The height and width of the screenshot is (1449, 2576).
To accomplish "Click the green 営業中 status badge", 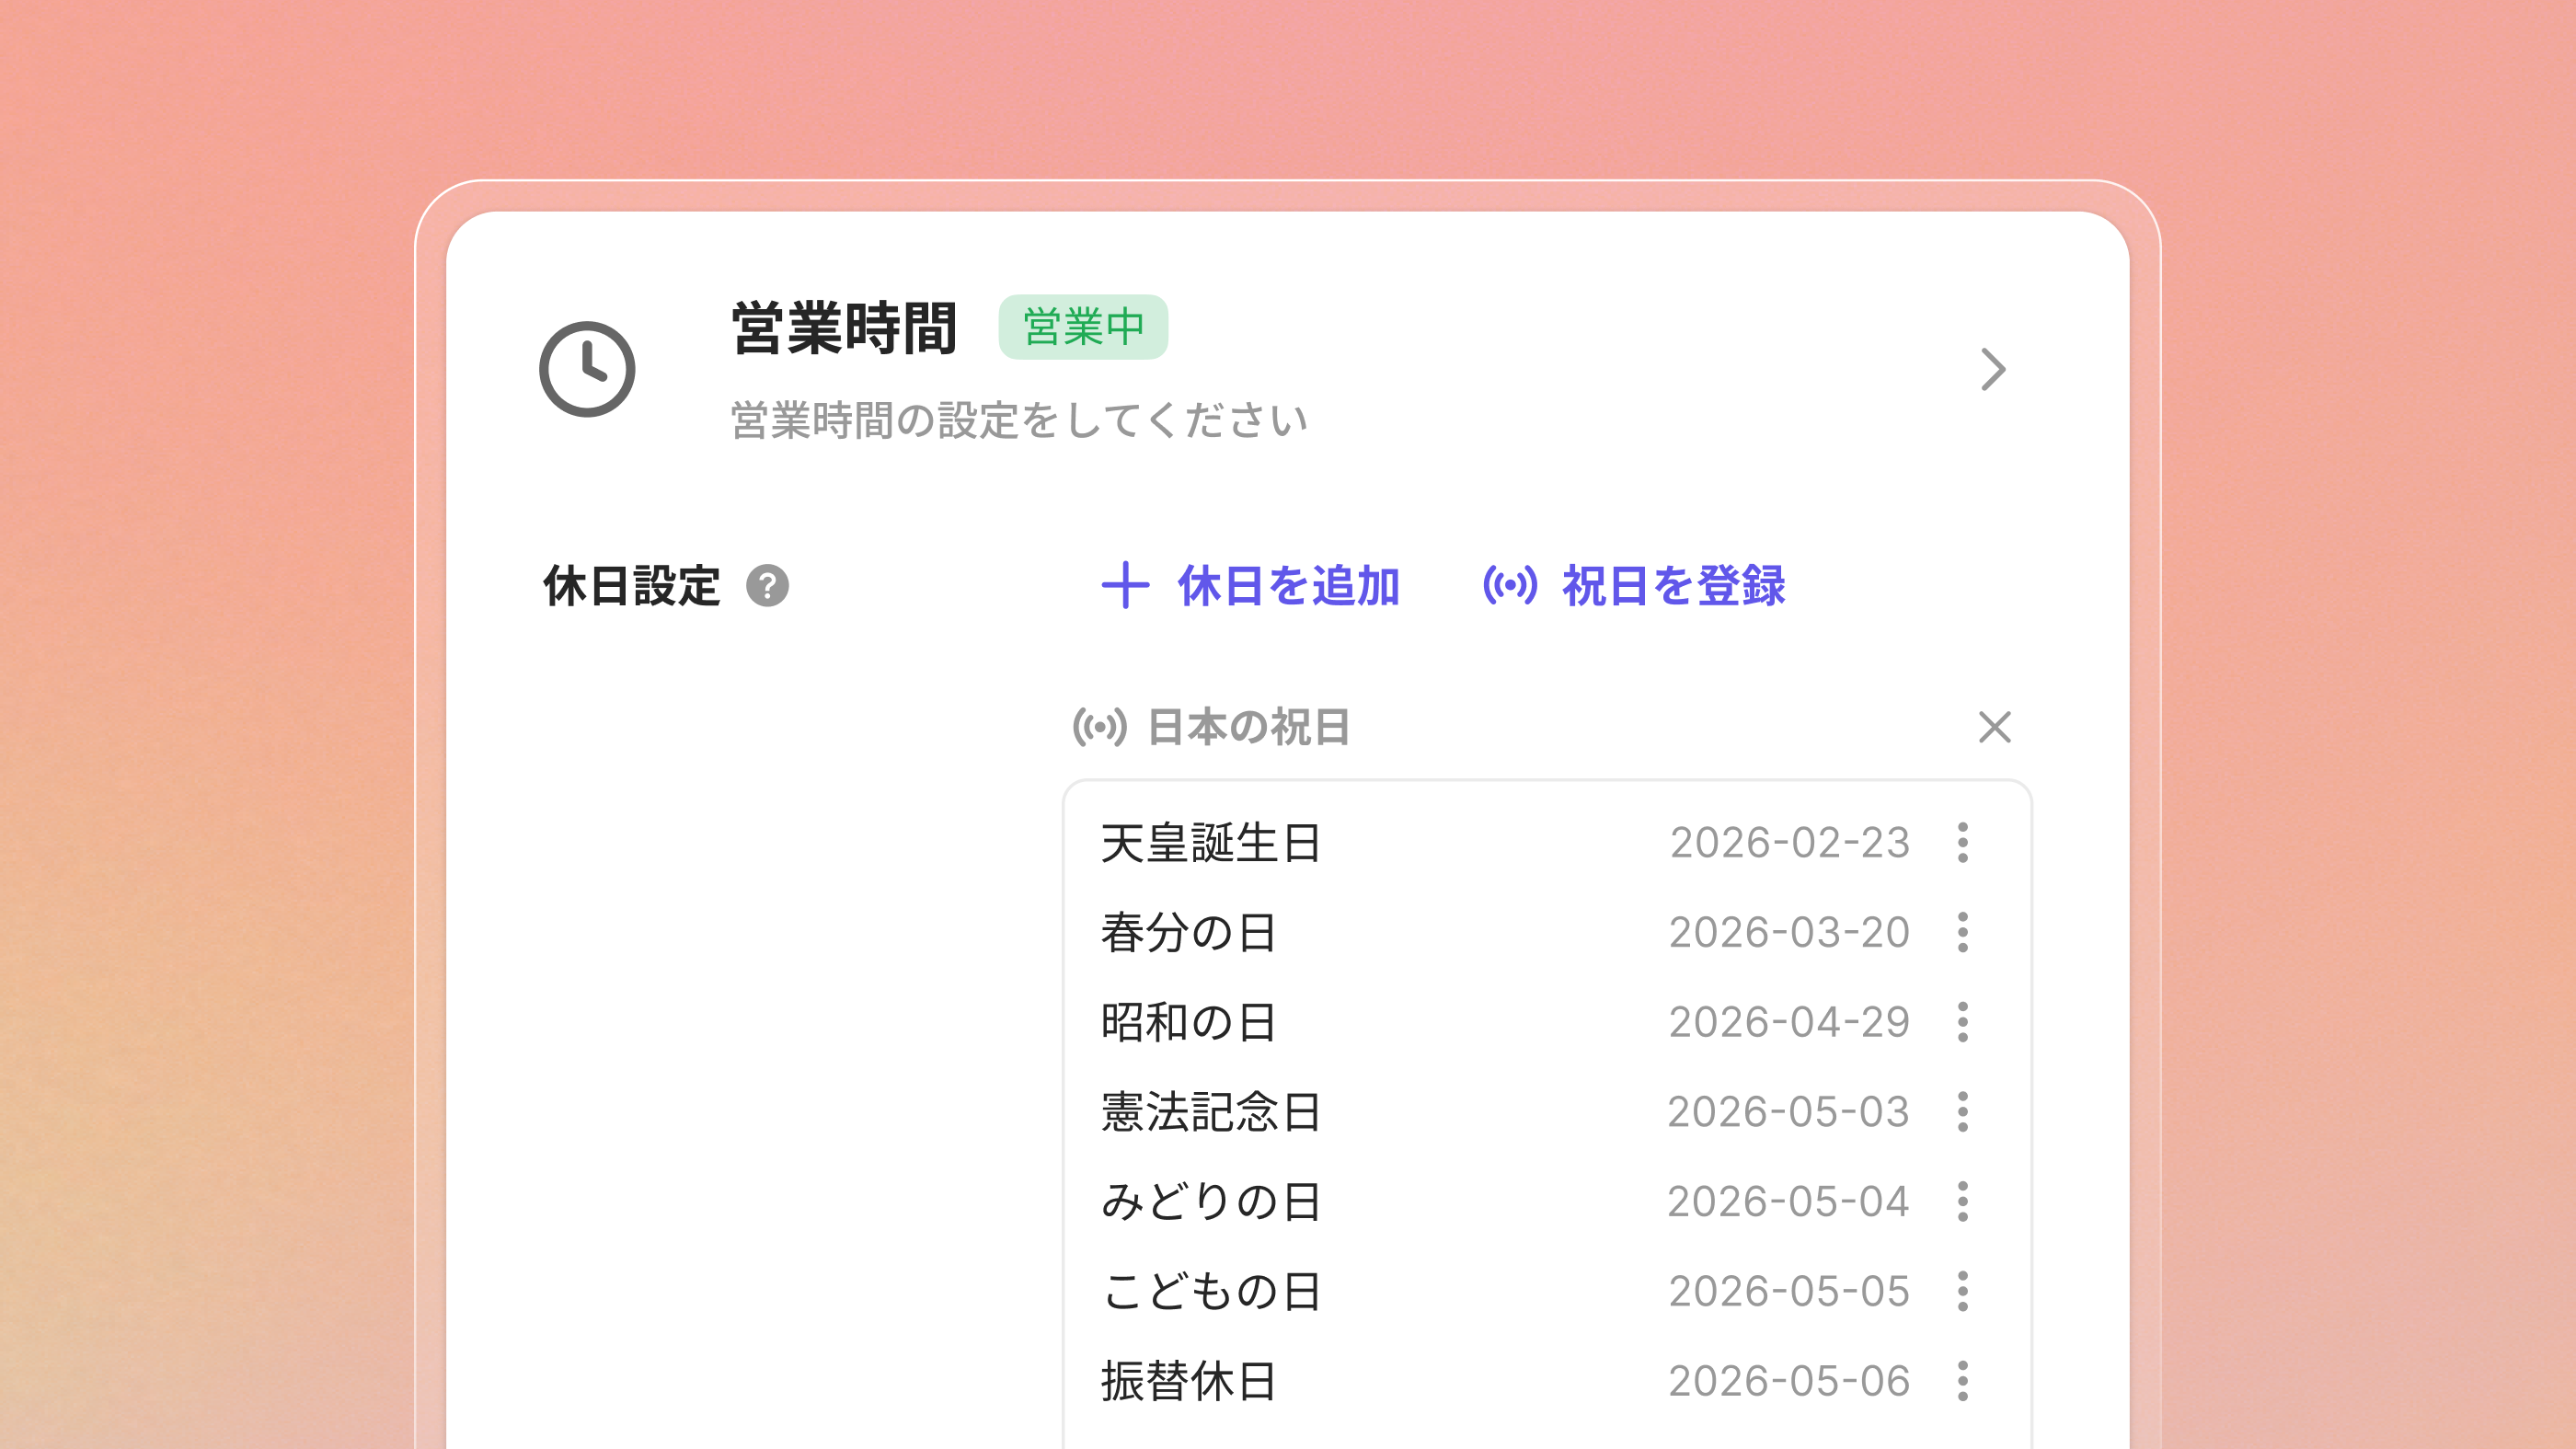I will [1083, 327].
